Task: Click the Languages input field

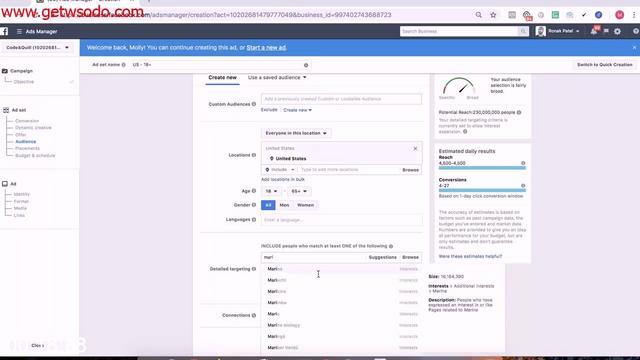Action: tap(341, 220)
